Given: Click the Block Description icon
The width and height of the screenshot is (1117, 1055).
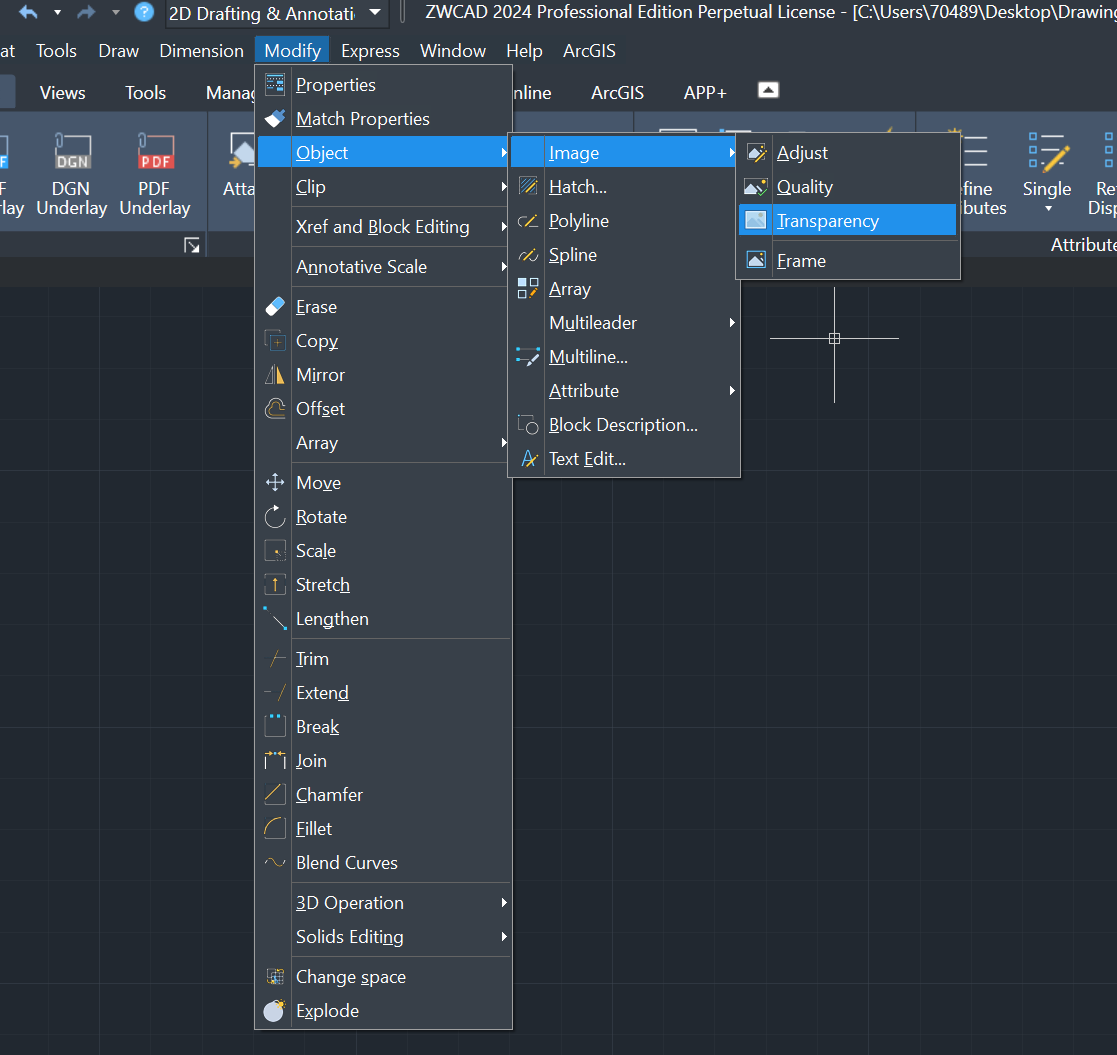Looking at the screenshot, I should tap(528, 425).
